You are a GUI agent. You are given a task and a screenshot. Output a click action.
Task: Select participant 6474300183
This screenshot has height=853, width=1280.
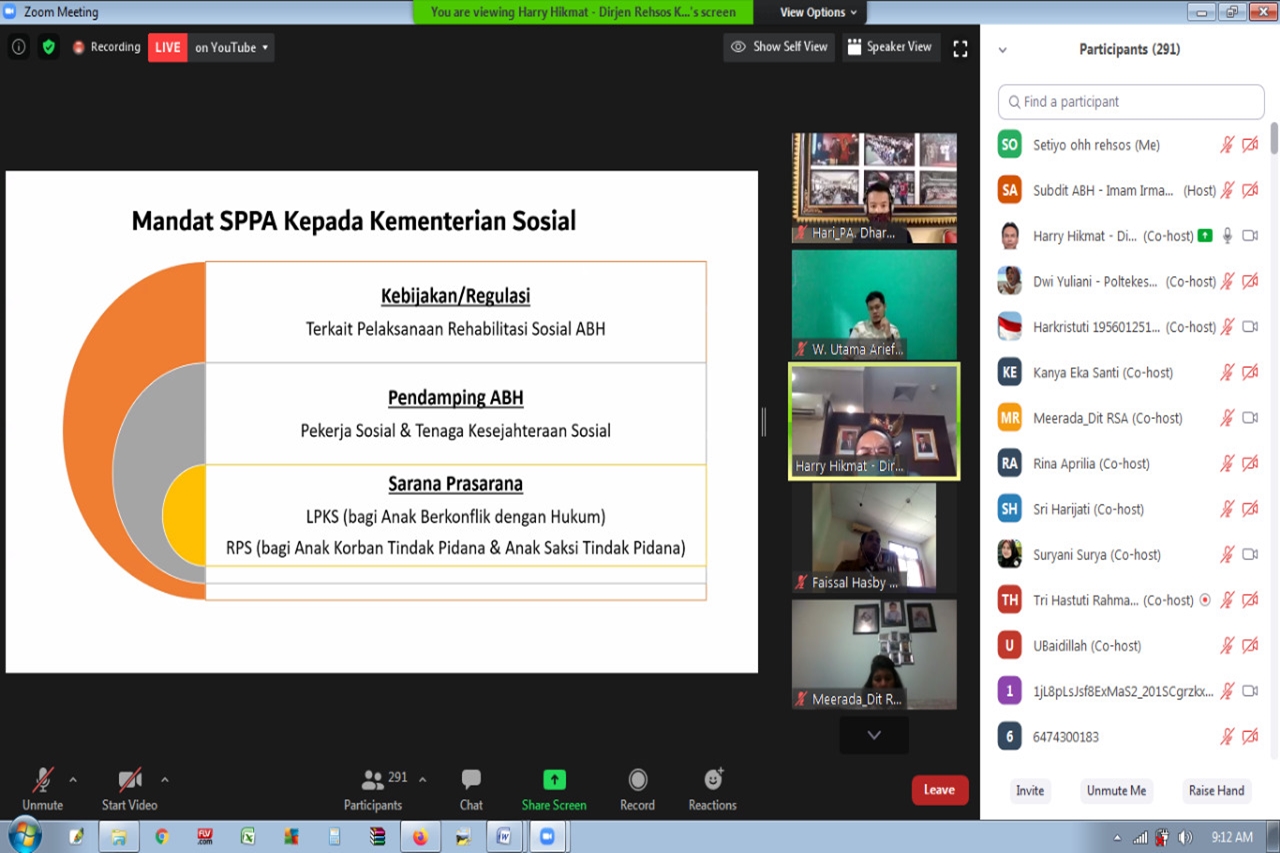click(x=1131, y=736)
